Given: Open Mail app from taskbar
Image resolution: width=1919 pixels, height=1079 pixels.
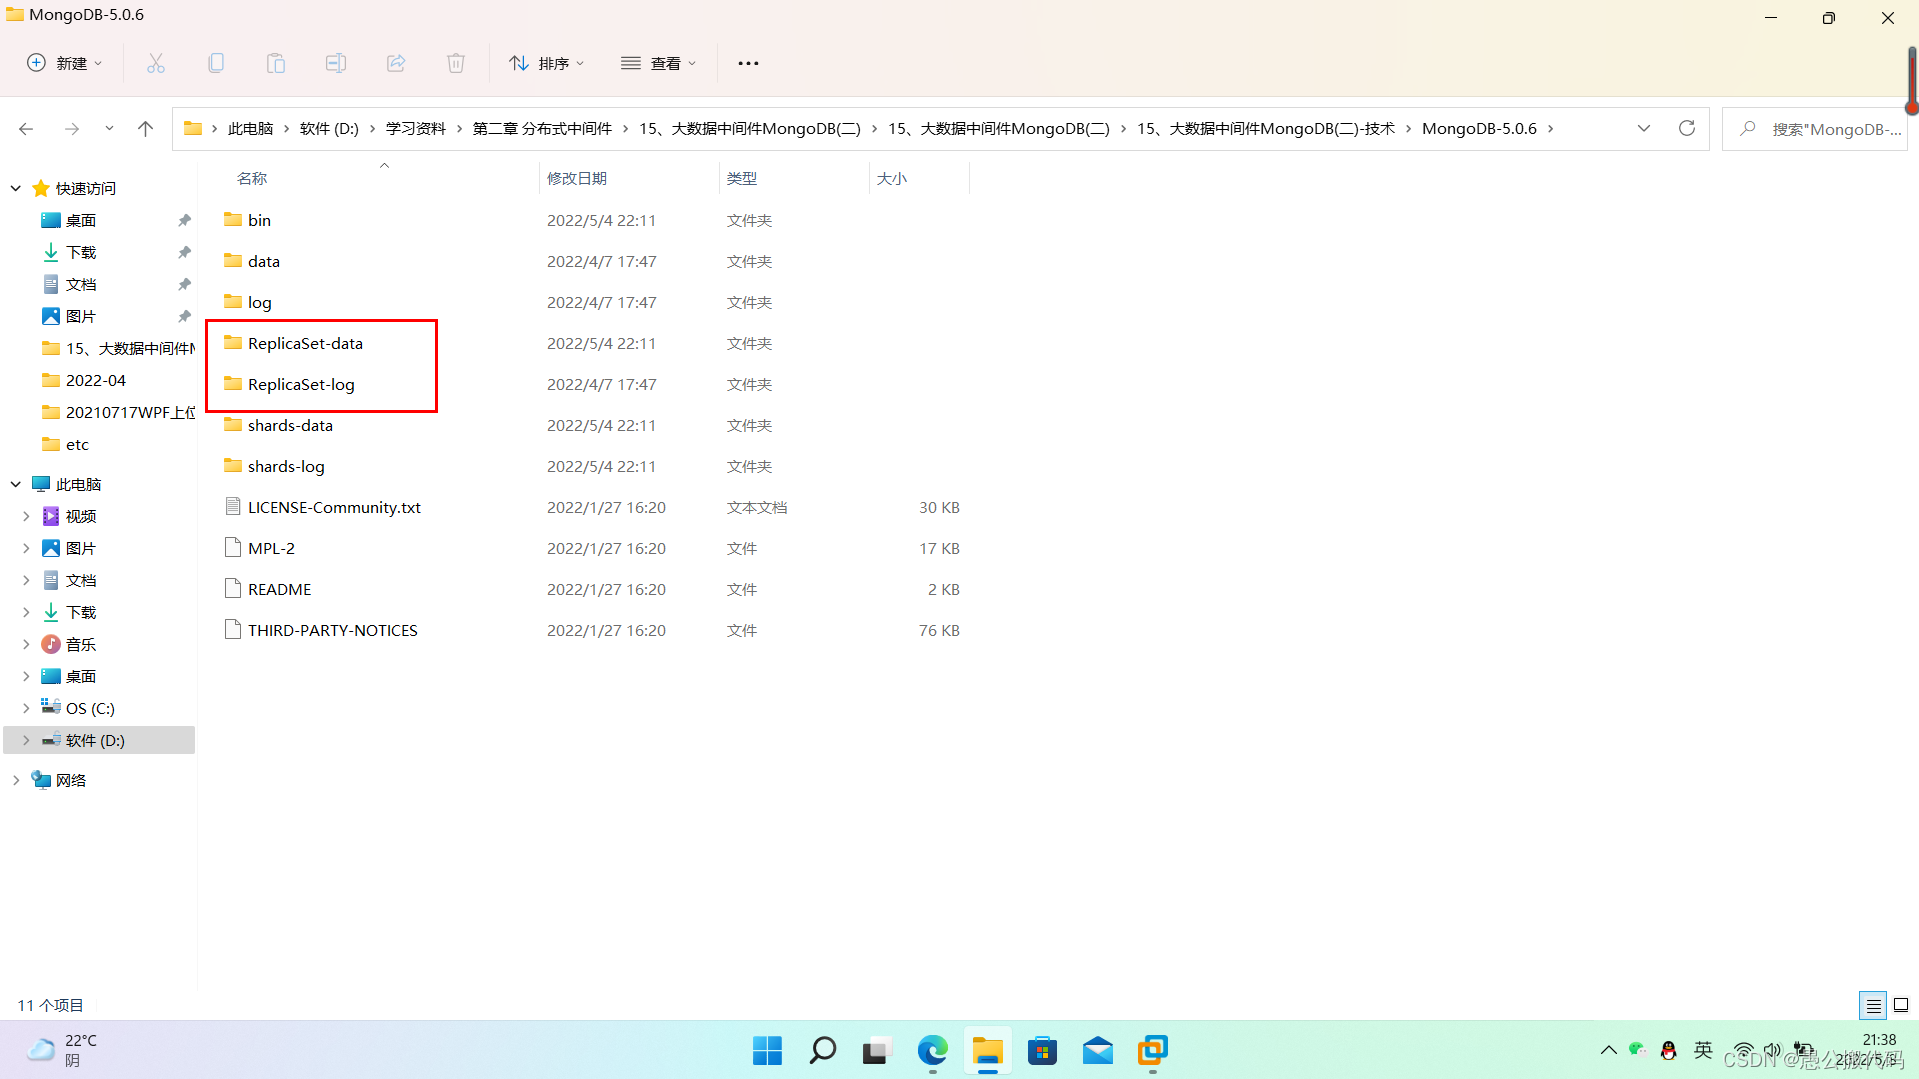Looking at the screenshot, I should (1098, 1051).
